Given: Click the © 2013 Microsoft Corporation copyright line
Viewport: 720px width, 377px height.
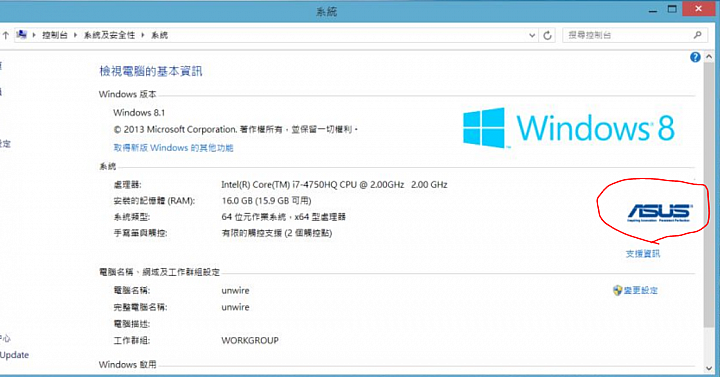Looking at the screenshot, I should tap(235, 129).
